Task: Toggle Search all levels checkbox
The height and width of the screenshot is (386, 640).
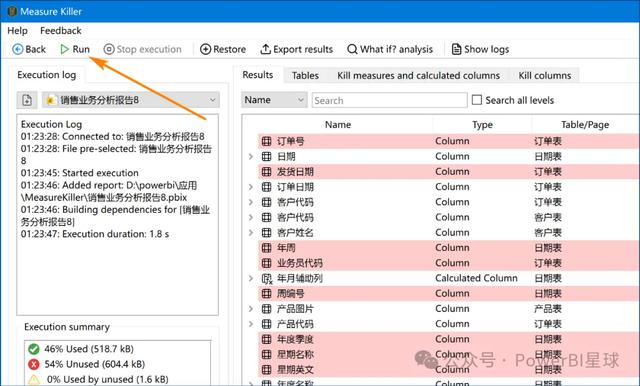Action: pos(477,100)
